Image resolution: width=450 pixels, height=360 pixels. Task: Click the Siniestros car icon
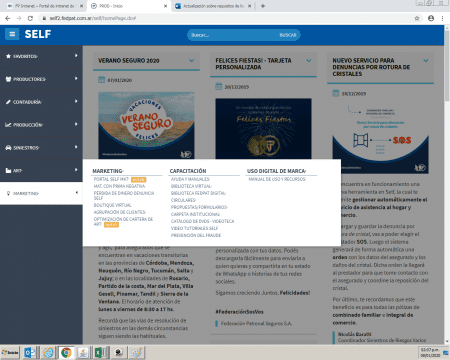pyautogui.click(x=8, y=148)
